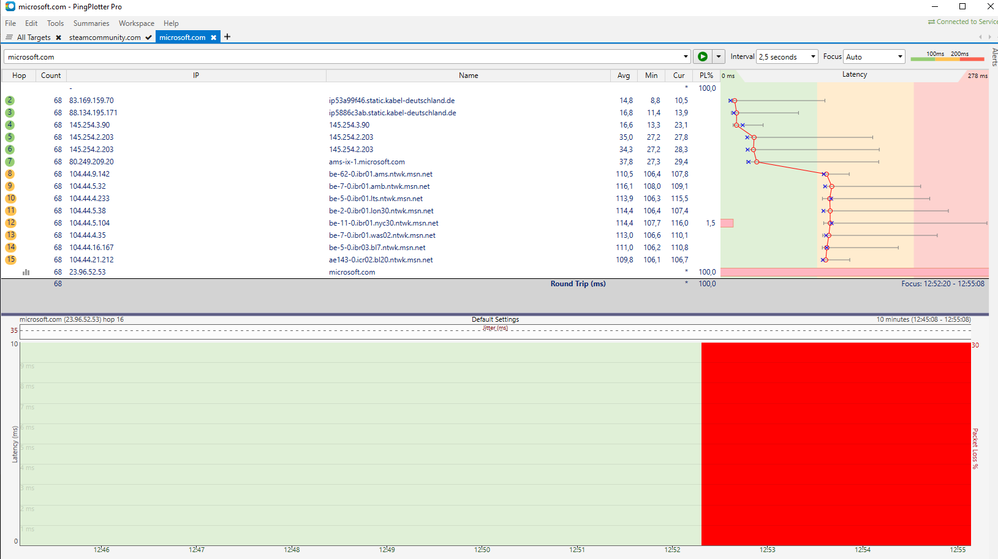The height and width of the screenshot is (559, 998).
Task: Click the green start trace button
Action: [x=702, y=57]
